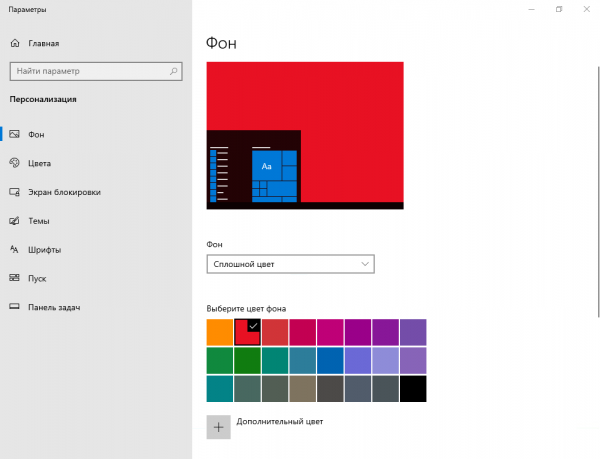The image size is (600, 459).
Task: Click the Темы brush icon
Action: click(15, 221)
